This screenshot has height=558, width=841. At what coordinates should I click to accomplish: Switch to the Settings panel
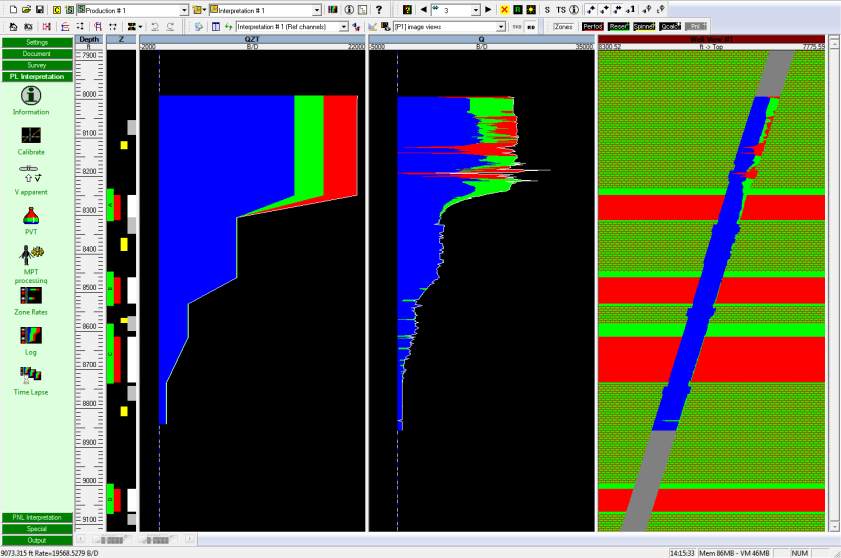pyautogui.click(x=37, y=42)
